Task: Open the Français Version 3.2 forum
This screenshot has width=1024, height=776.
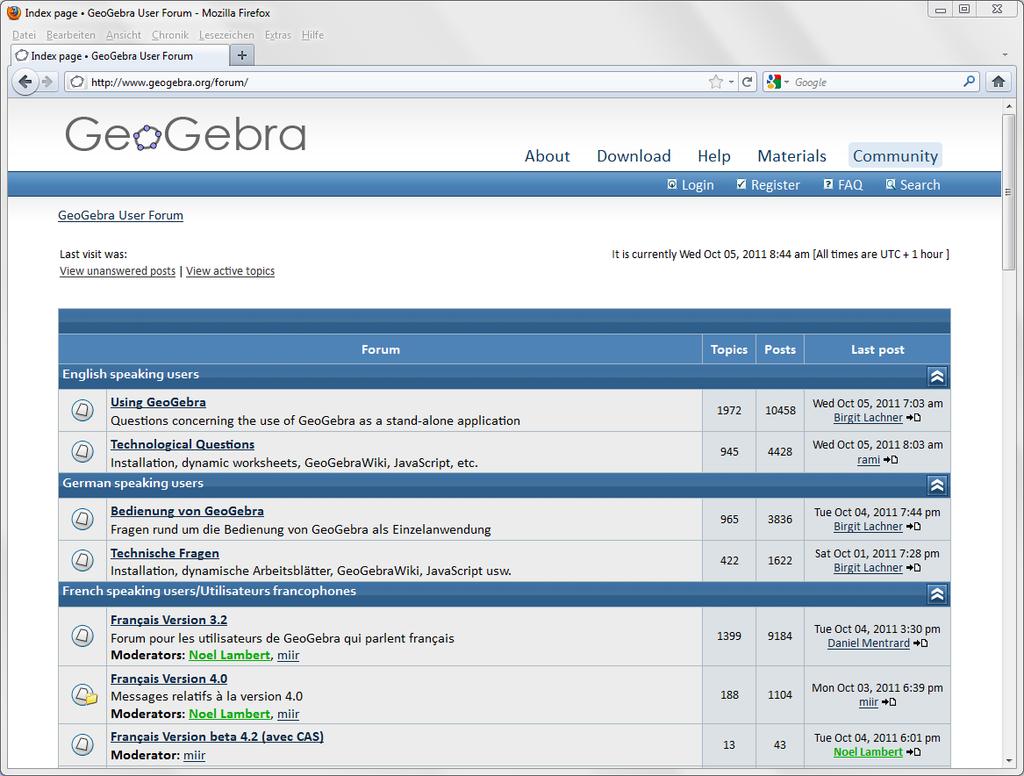Action: (168, 620)
